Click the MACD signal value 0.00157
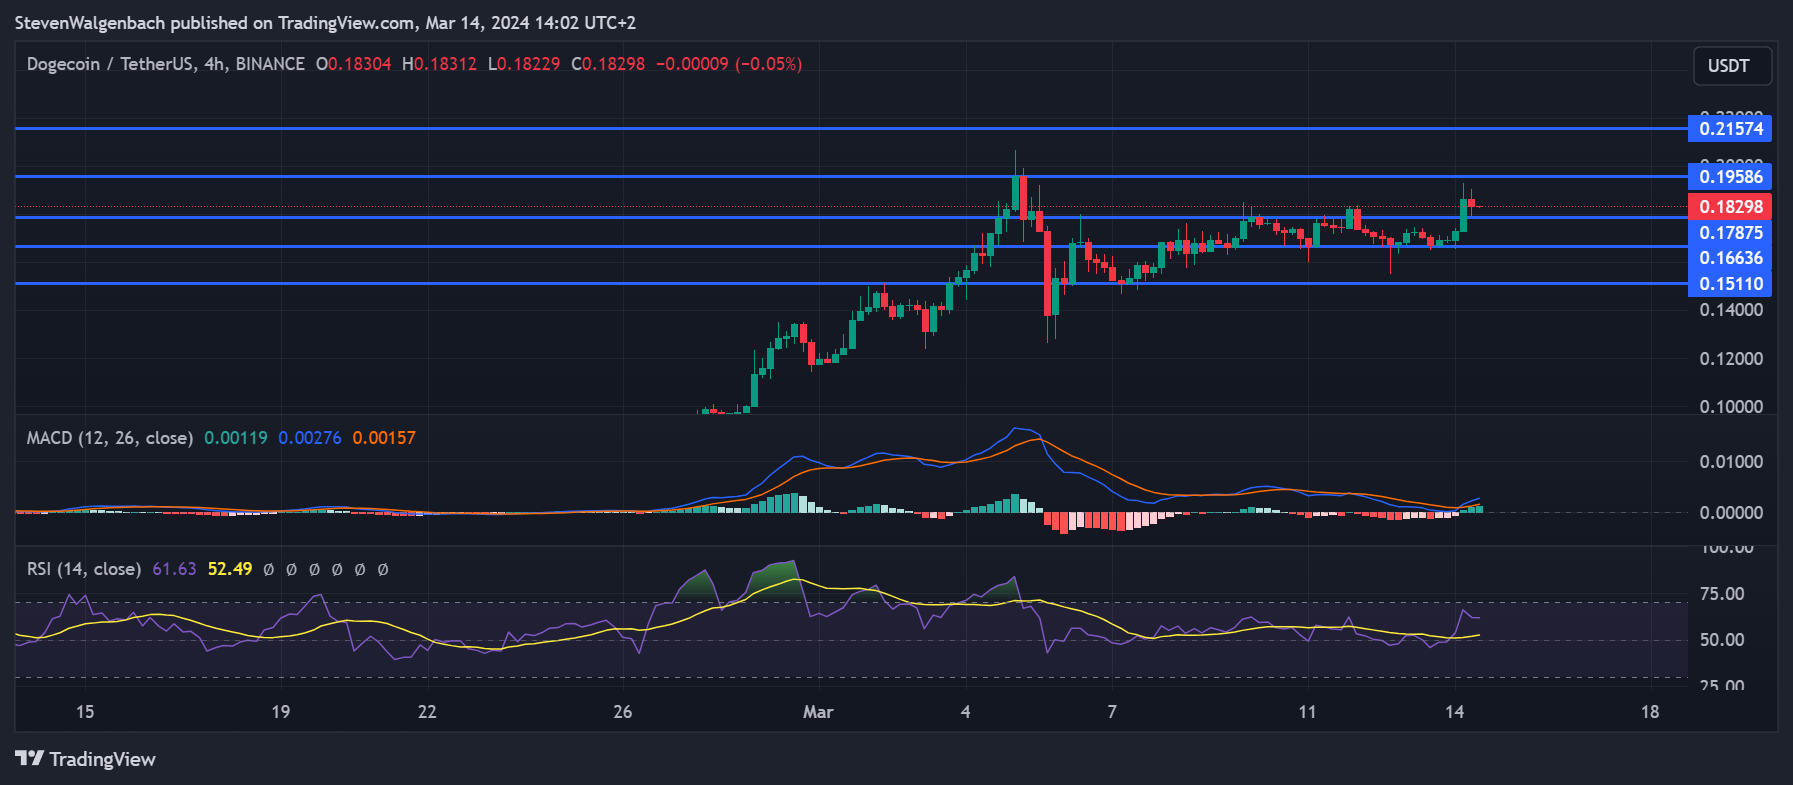Image resolution: width=1793 pixels, height=785 pixels. tap(384, 438)
